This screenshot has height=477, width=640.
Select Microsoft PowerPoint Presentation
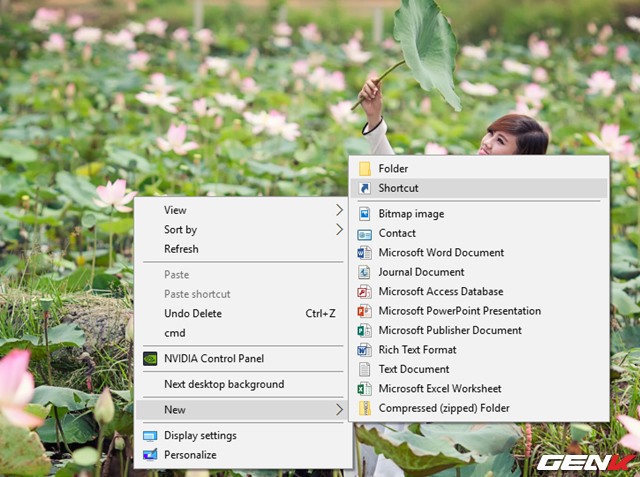[x=479, y=311]
